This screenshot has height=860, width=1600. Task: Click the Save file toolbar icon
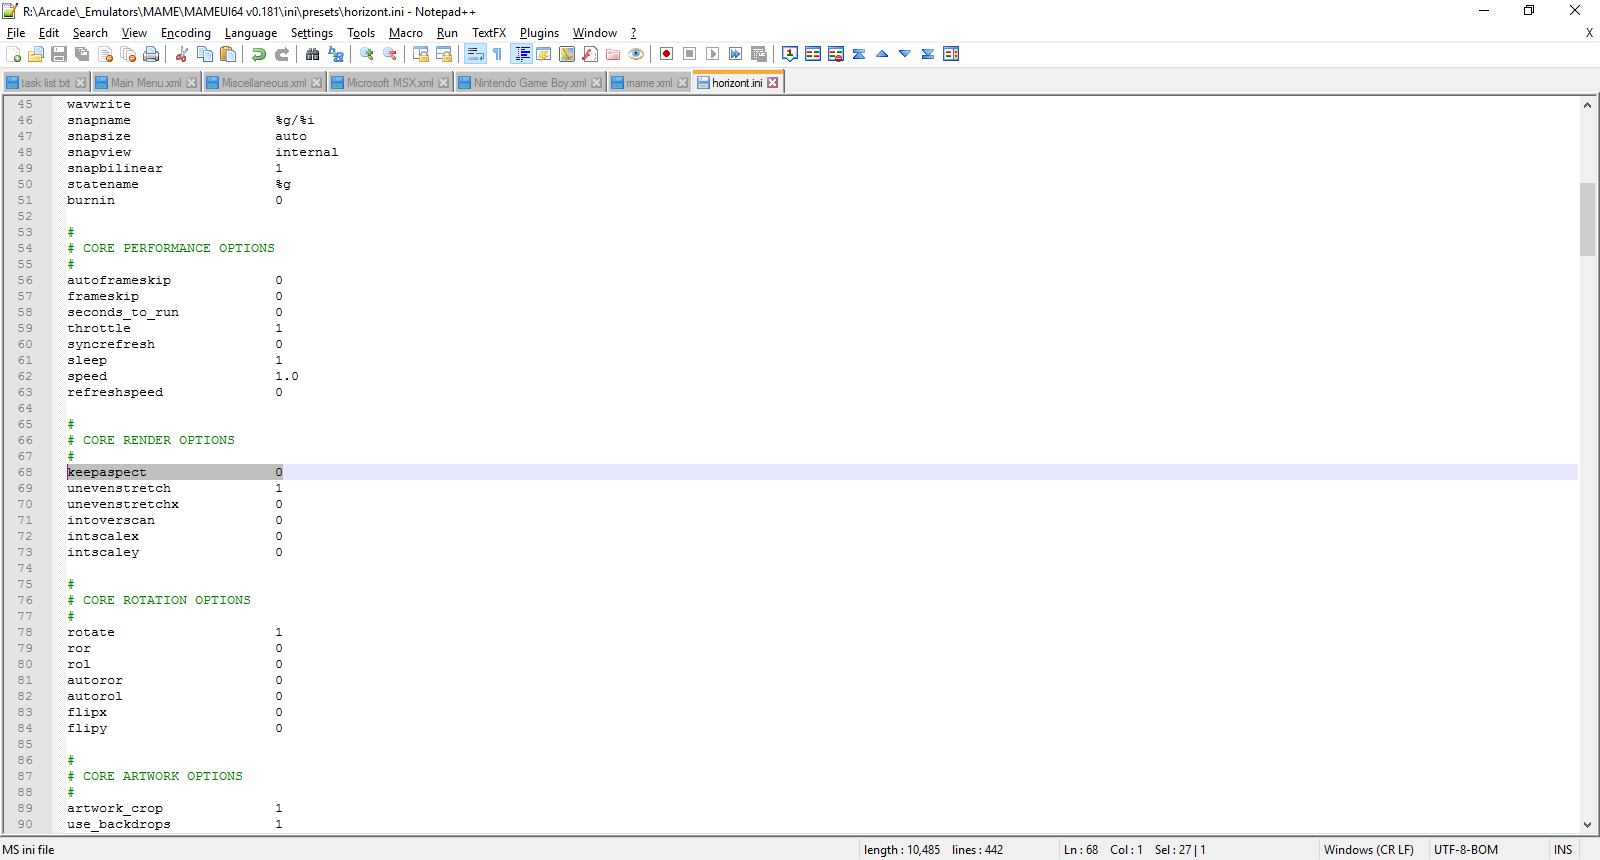[x=59, y=54]
